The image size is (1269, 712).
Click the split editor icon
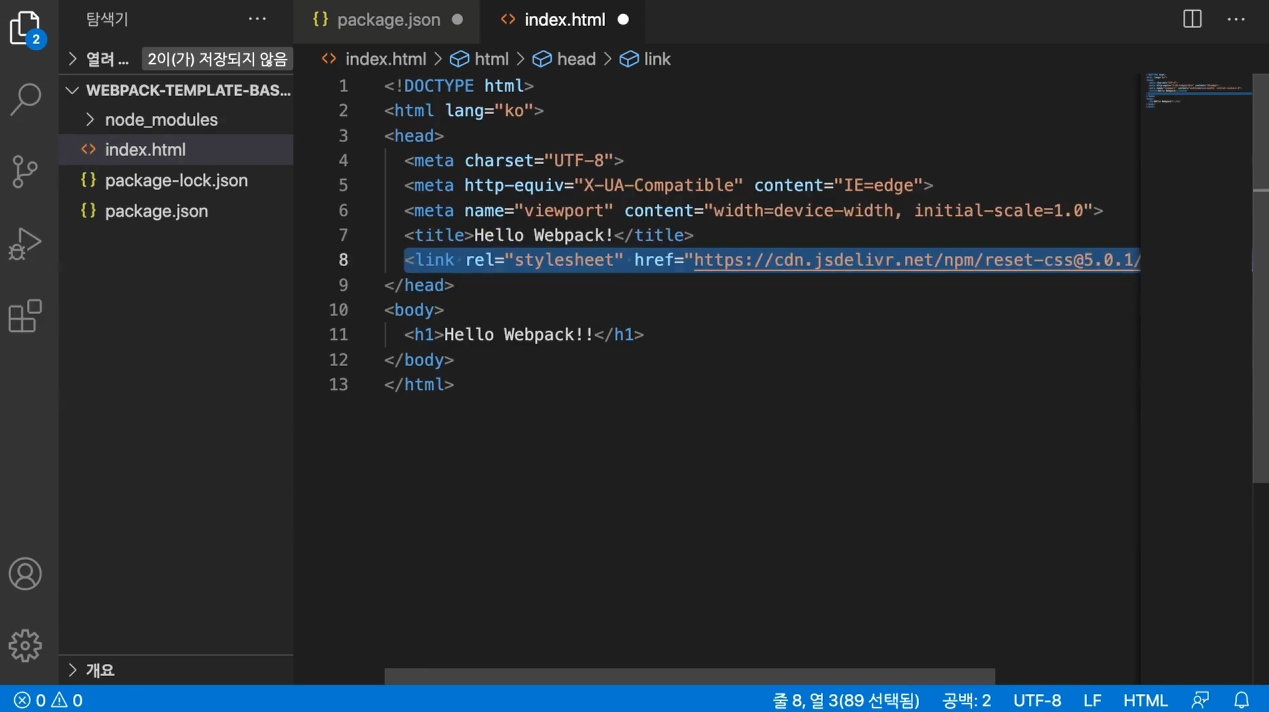click(1192, 19)
